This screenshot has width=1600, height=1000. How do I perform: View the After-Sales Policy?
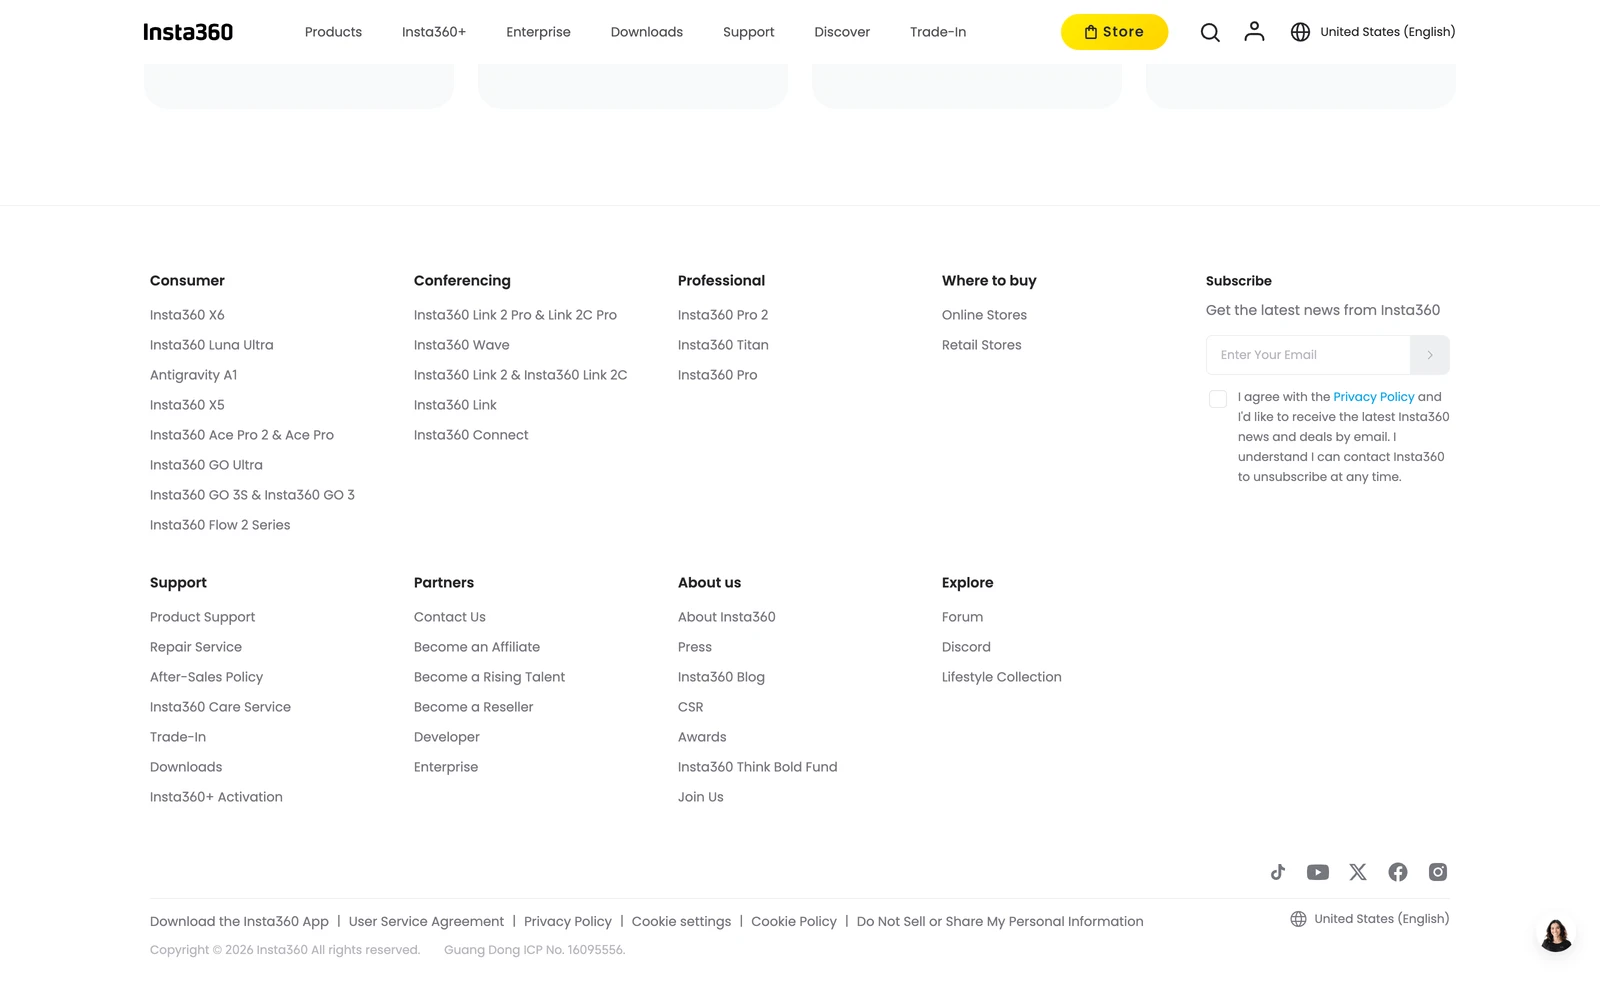pyautogui.click(x=206, y=677)
